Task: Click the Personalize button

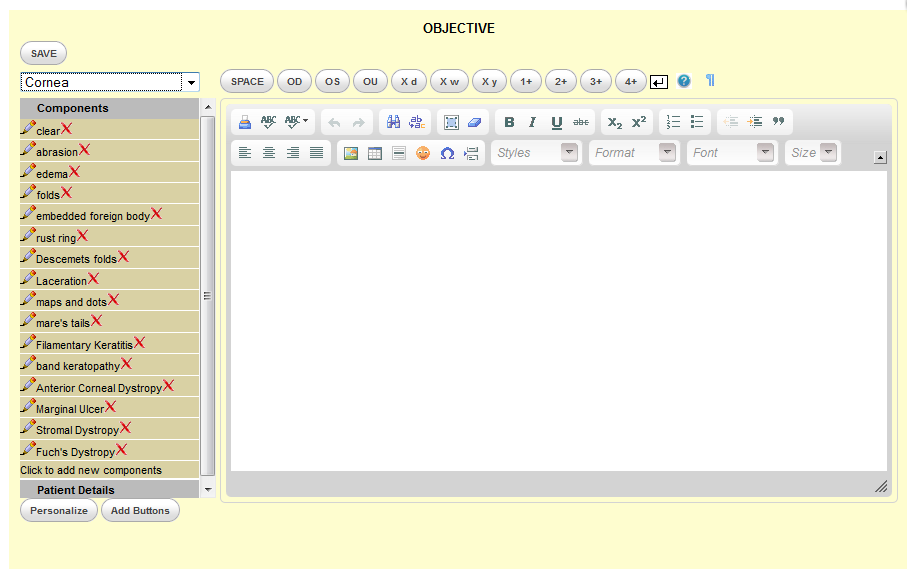Action: click(x=59, y=511)
